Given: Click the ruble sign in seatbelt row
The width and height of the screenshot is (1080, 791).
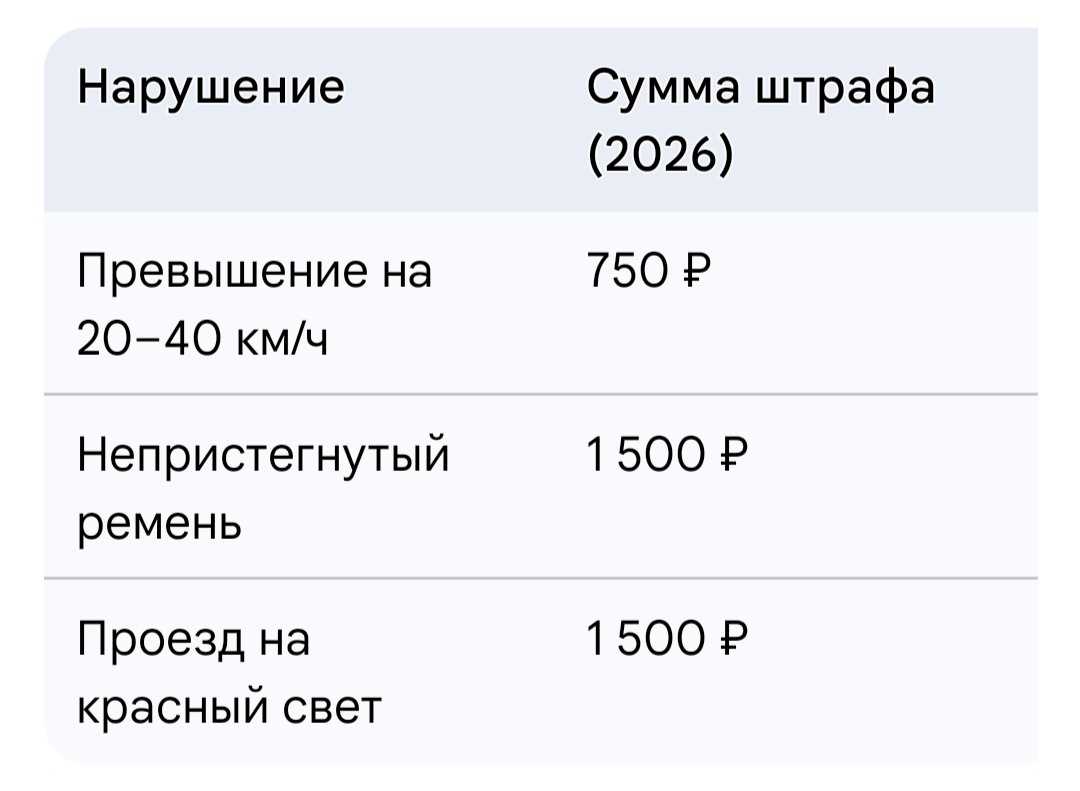Looking at the screenshot, I should (734, 454).
